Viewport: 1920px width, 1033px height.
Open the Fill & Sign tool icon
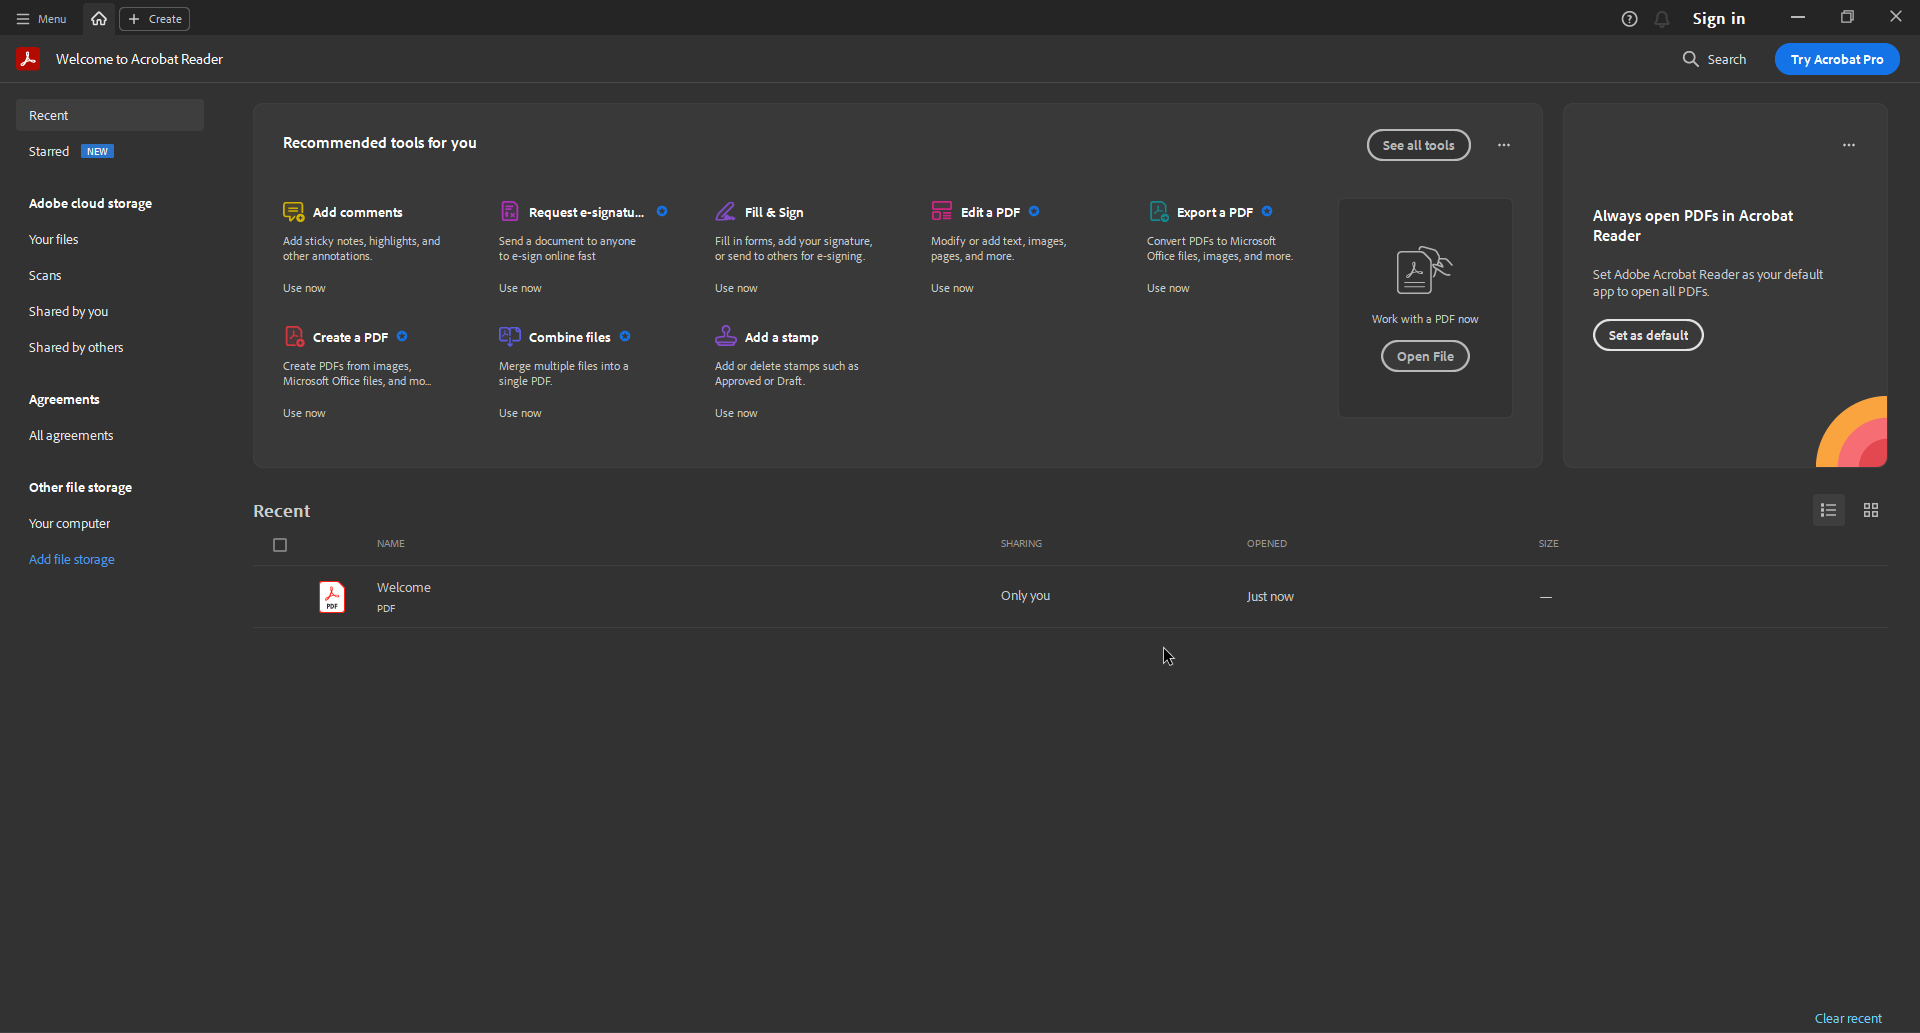pyautogui.click(x=725, y=212)
